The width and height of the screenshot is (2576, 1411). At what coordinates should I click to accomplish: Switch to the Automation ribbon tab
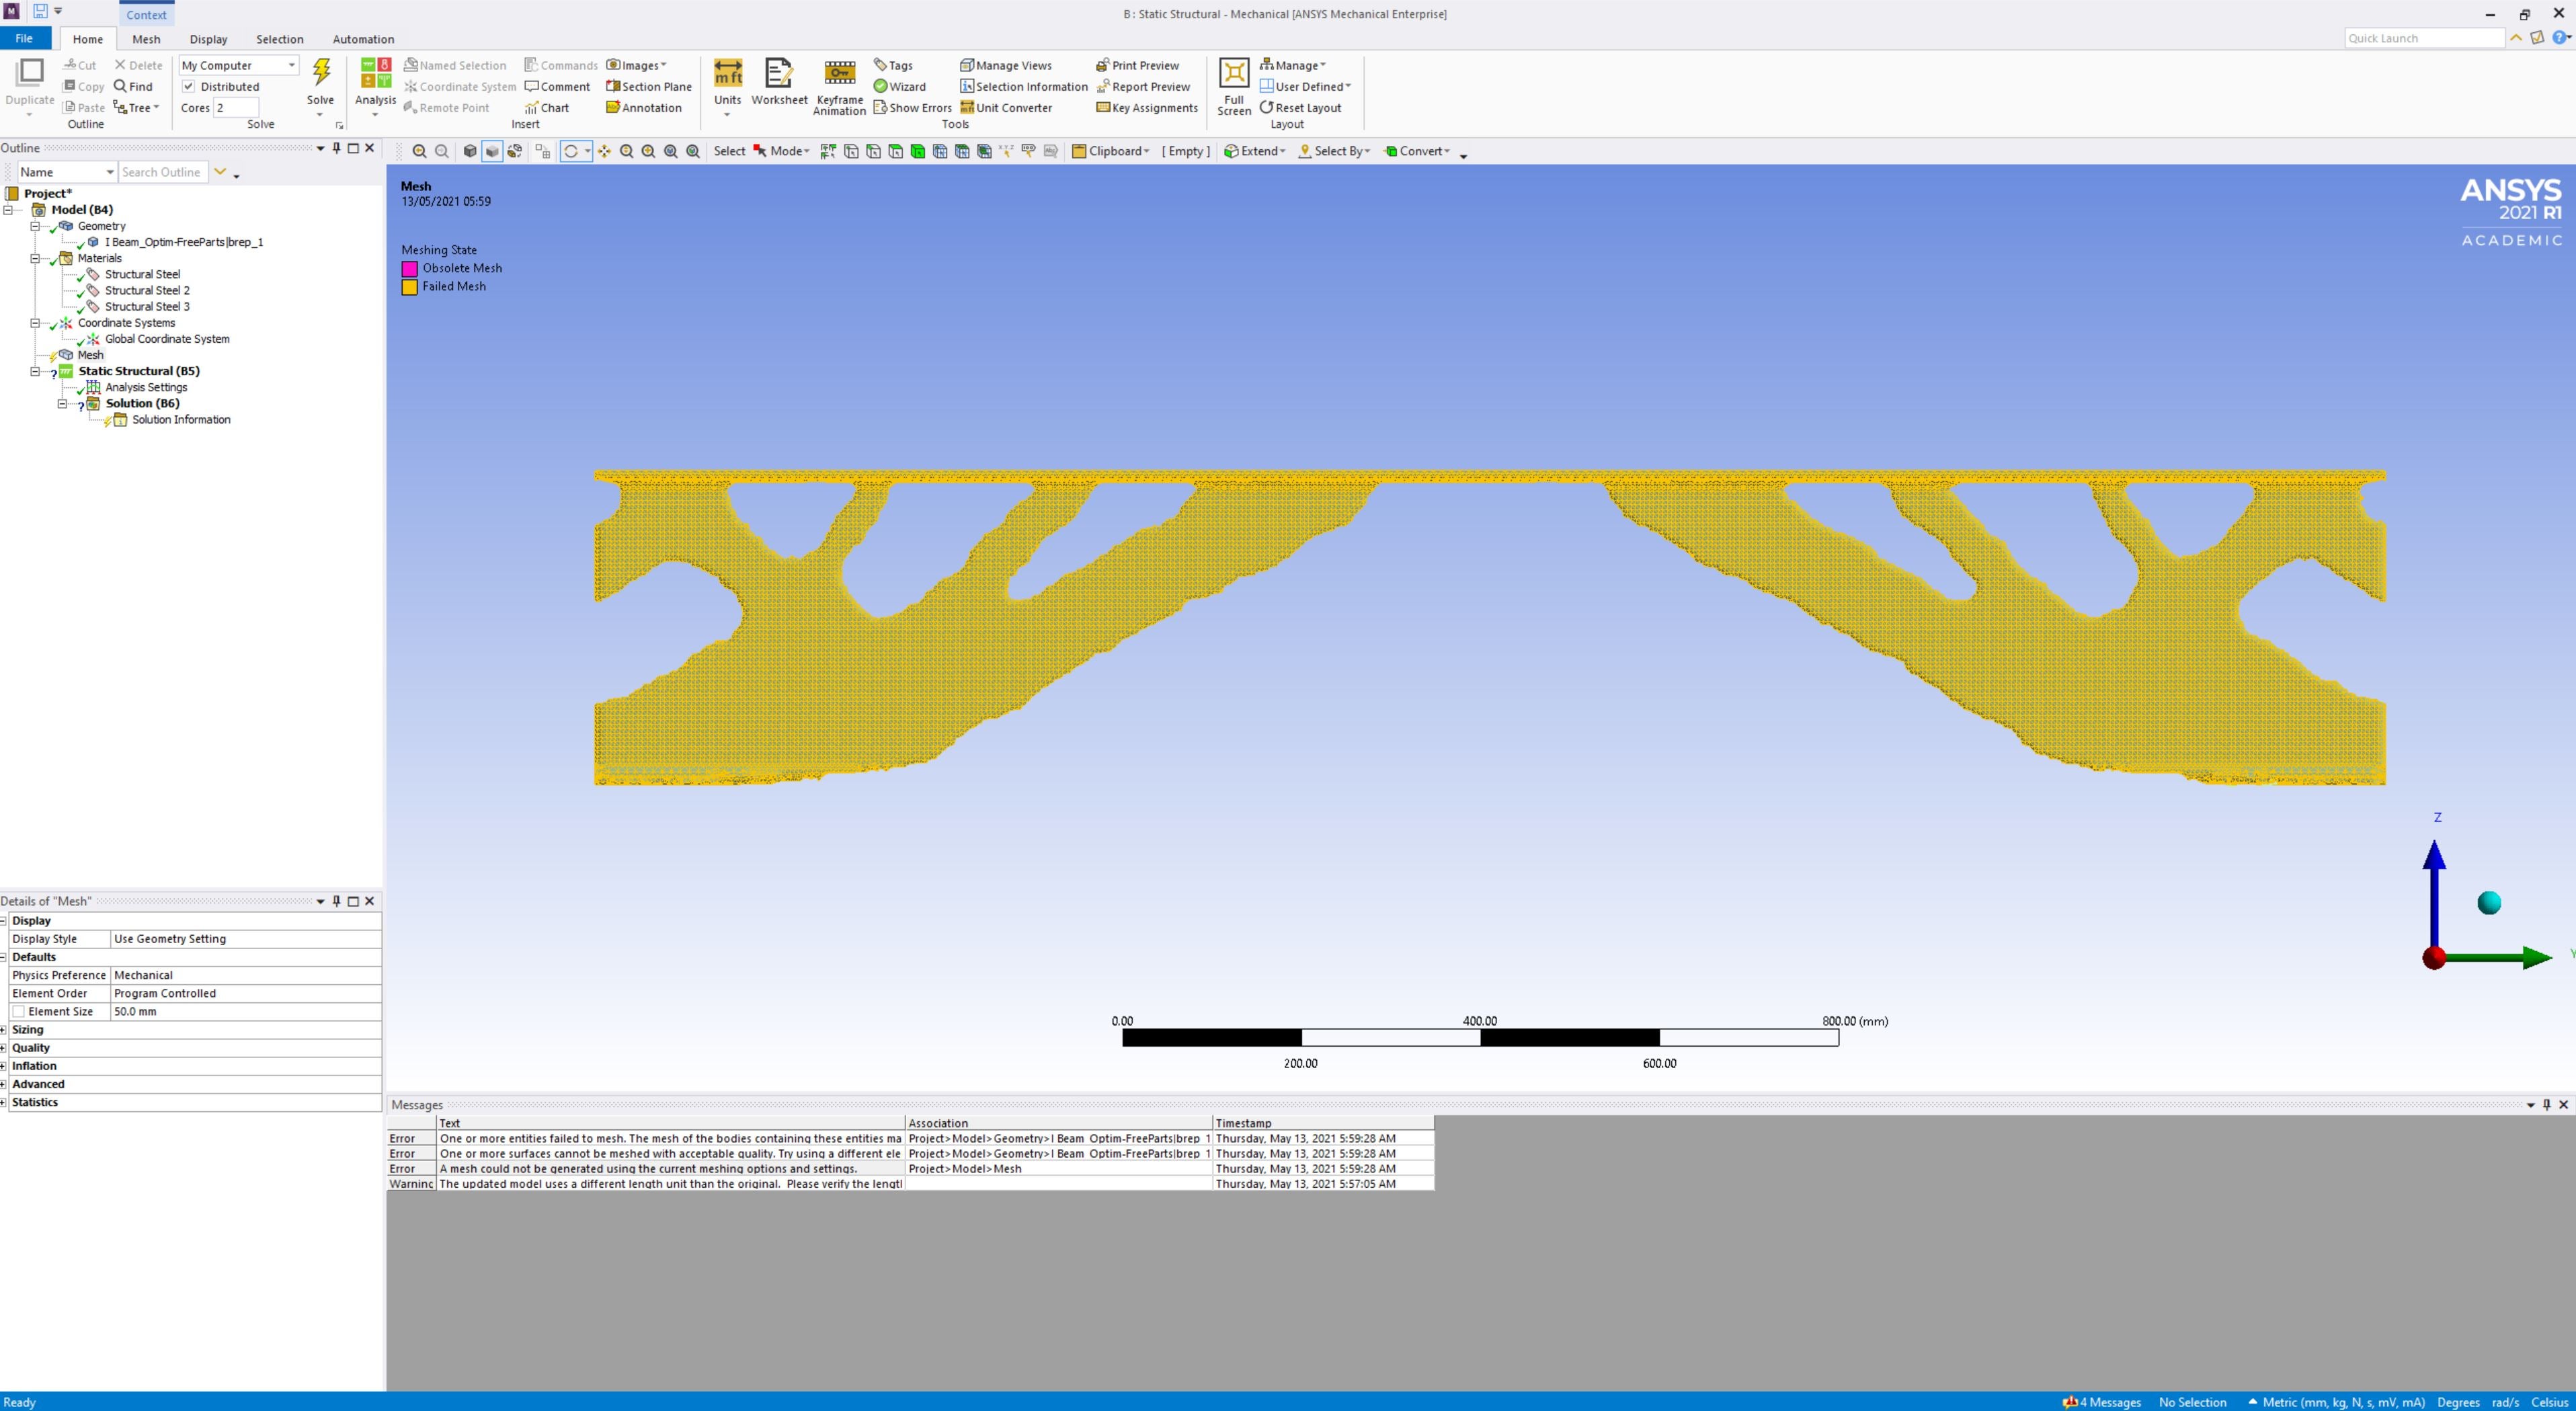click(x=363, y=39)
